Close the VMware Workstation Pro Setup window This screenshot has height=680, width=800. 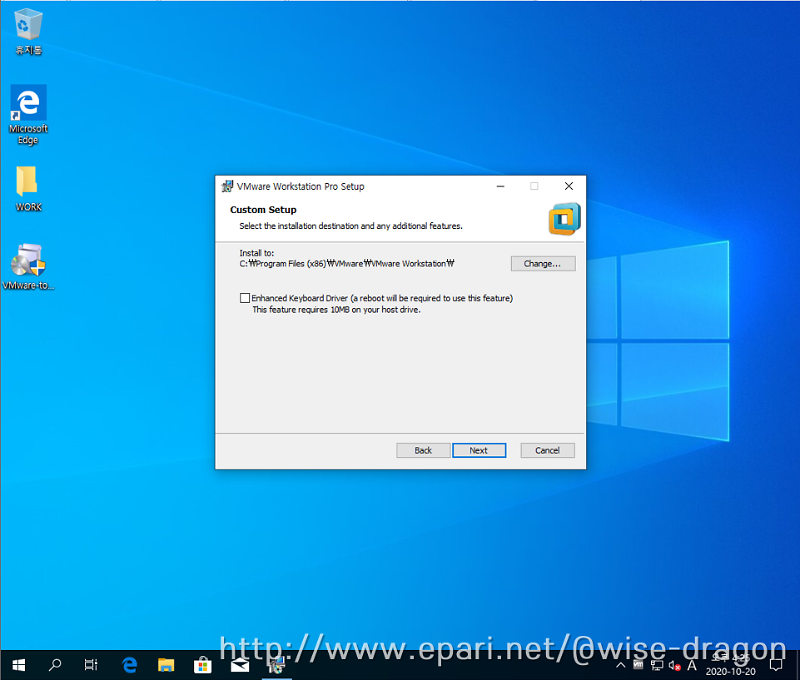(x=569, y=186)
